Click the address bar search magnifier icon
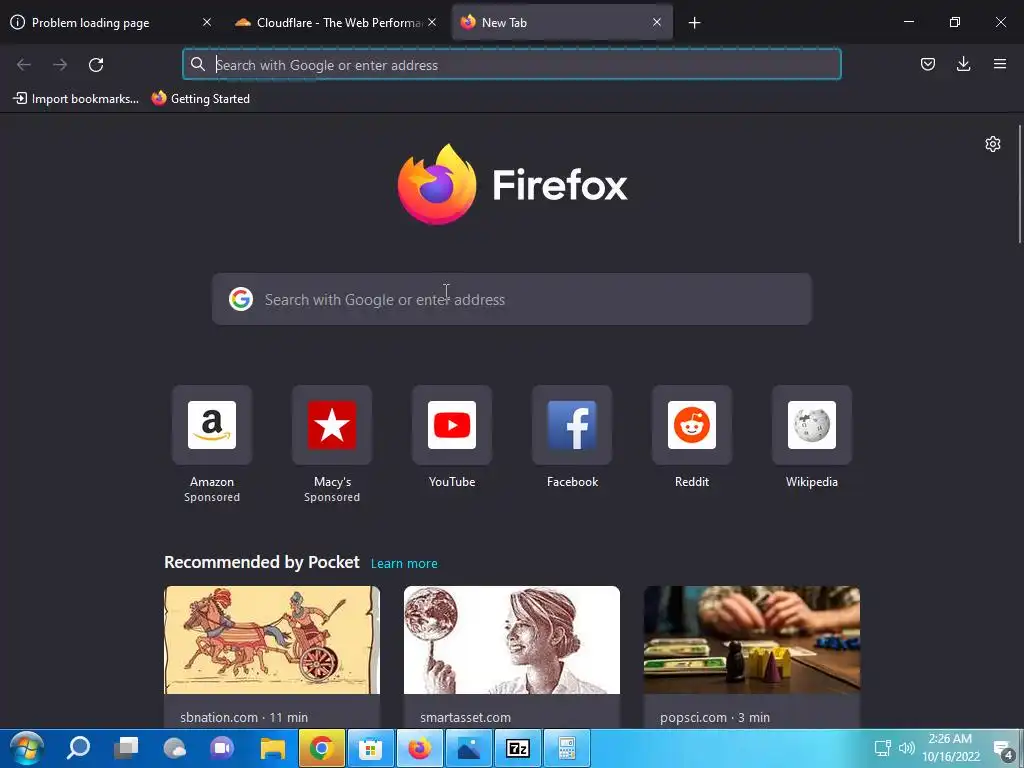 point(197,64)
